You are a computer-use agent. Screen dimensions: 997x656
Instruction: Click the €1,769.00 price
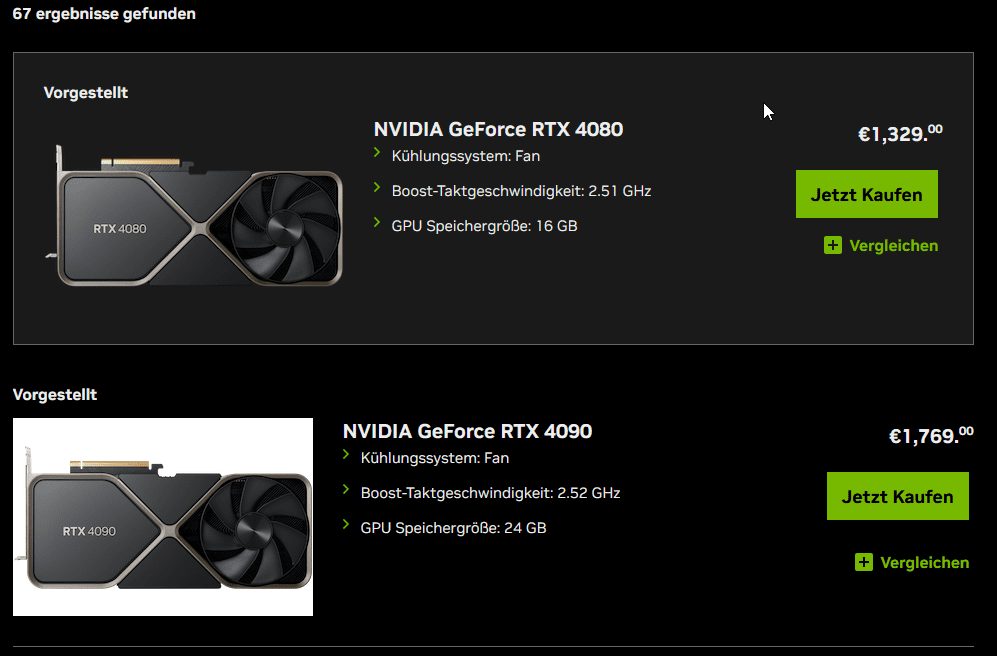(931, 435)
